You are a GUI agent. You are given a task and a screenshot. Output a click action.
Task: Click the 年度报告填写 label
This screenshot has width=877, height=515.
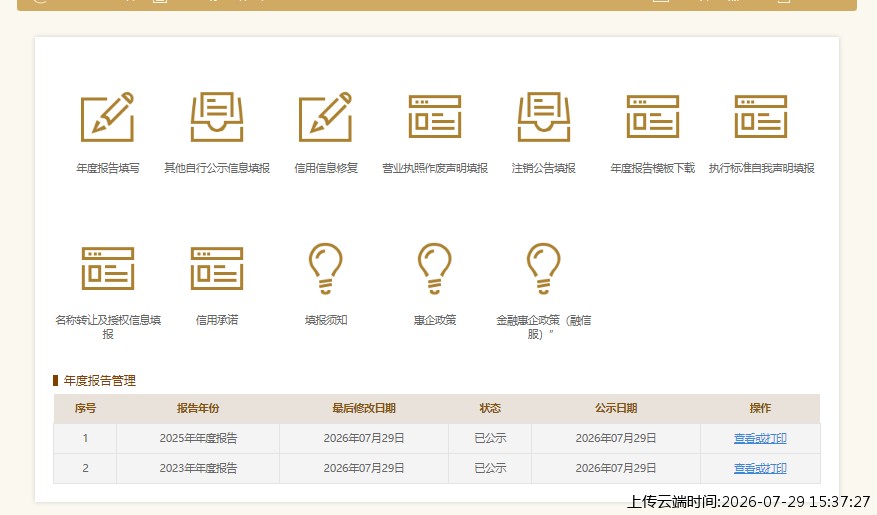click(x=107, y=168)
